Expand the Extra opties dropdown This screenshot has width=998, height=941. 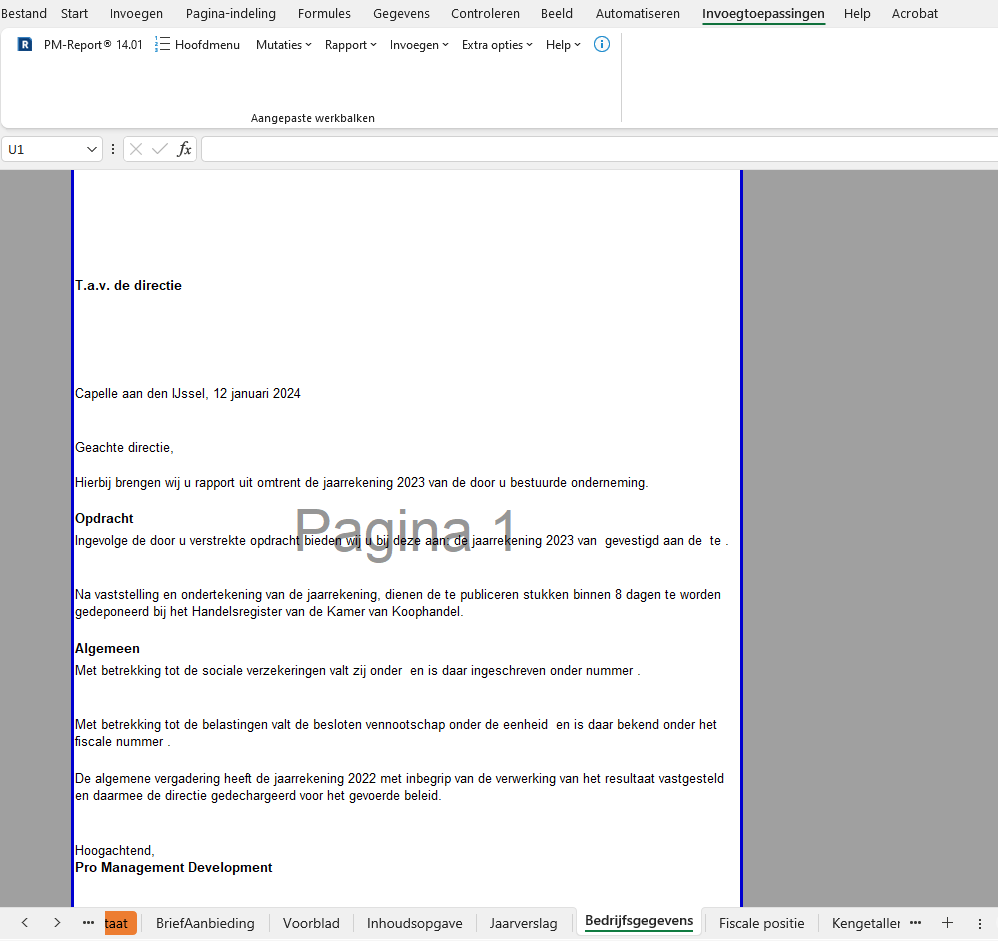click(497, 45)
